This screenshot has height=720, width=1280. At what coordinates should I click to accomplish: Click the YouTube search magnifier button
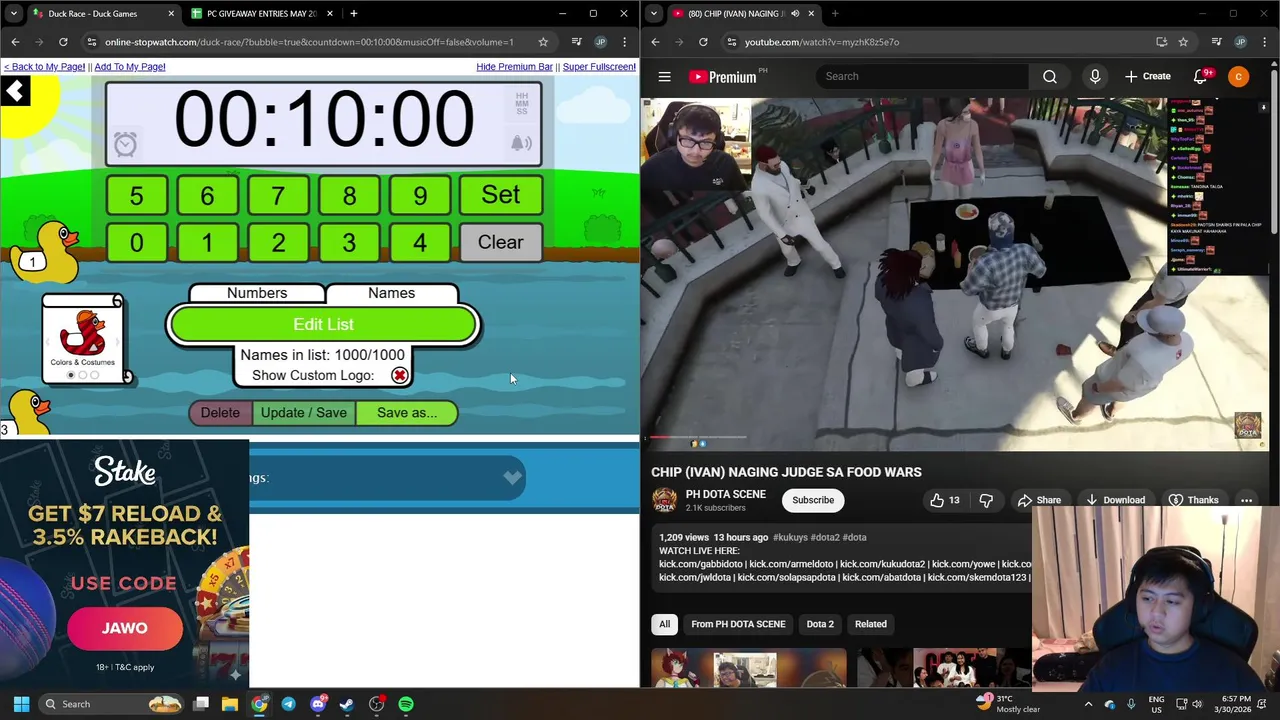coord(1049,76)
